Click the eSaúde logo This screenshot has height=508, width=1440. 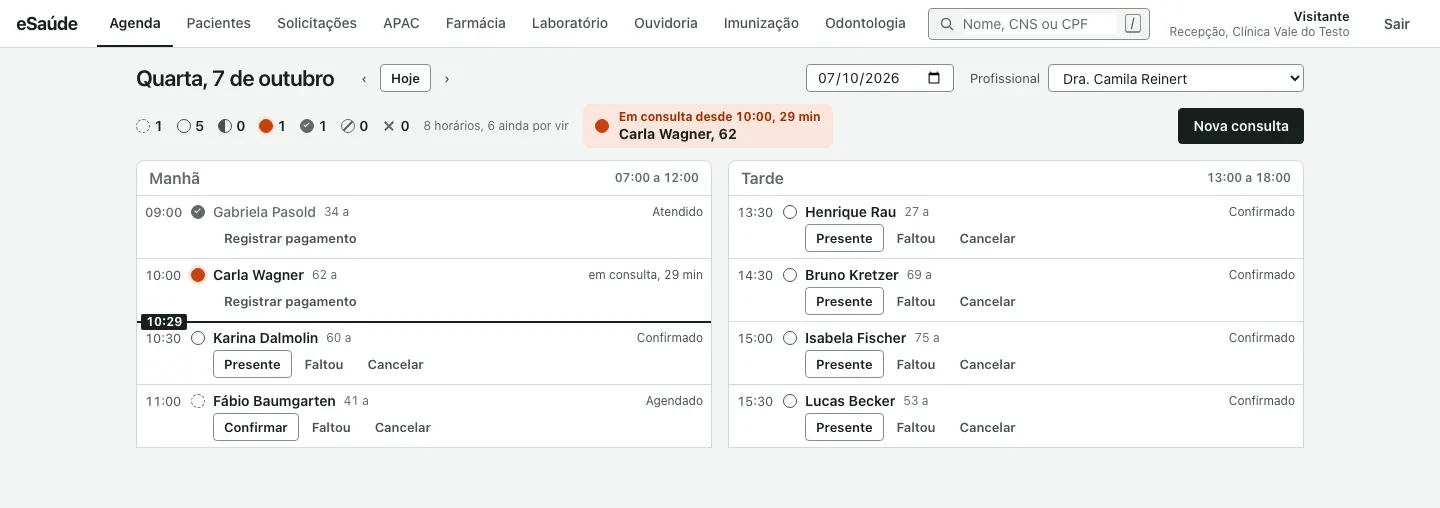[47, 24]
